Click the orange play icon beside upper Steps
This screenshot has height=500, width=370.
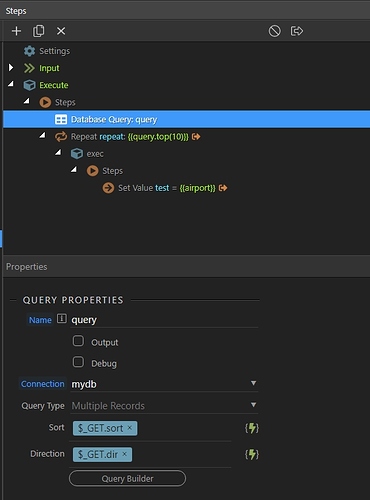(45, 102)
